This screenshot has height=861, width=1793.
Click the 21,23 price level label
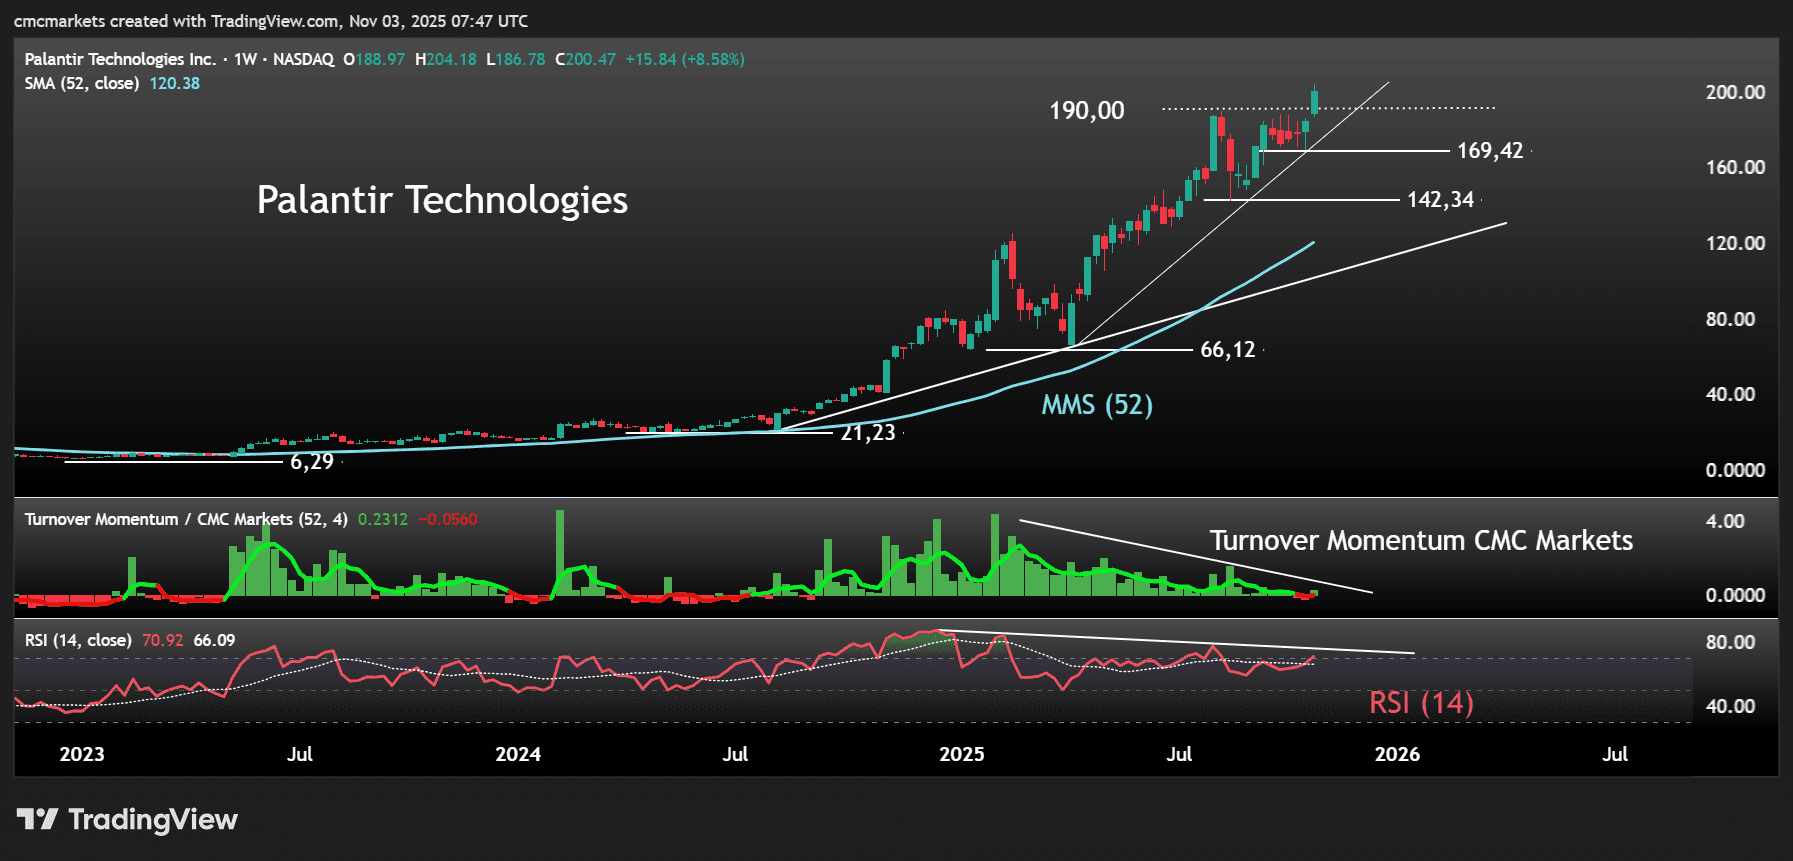tap(867, 433)
